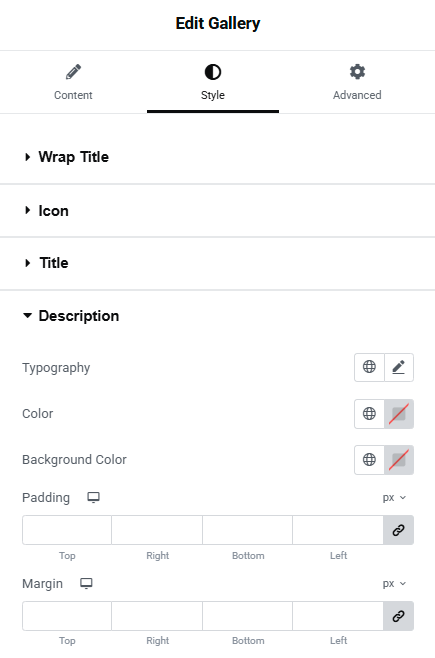Open global fonts for Typography
The height and width of the screenshot is (658, 435).
[369, 367]
